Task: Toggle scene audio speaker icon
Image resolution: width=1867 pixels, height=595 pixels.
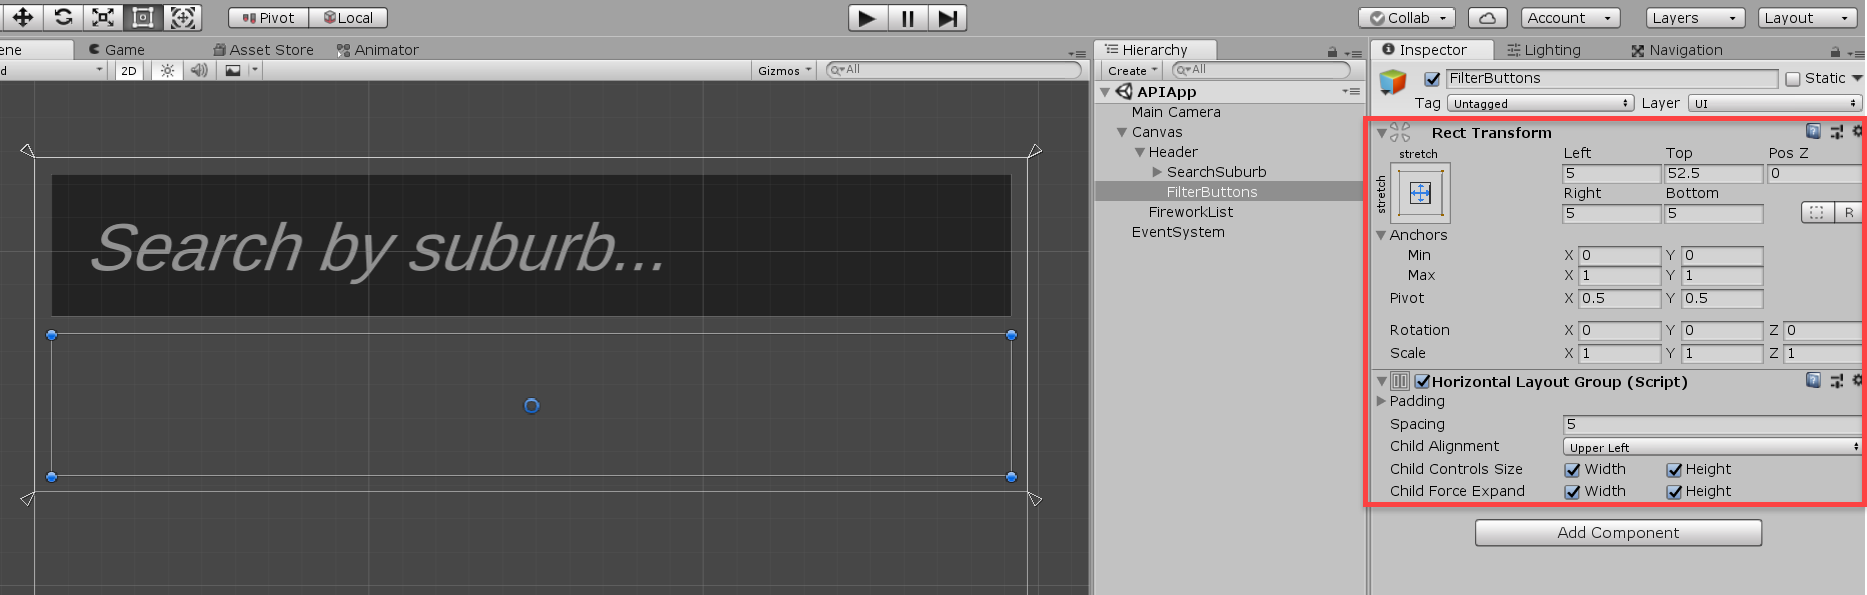Action: 199,70
